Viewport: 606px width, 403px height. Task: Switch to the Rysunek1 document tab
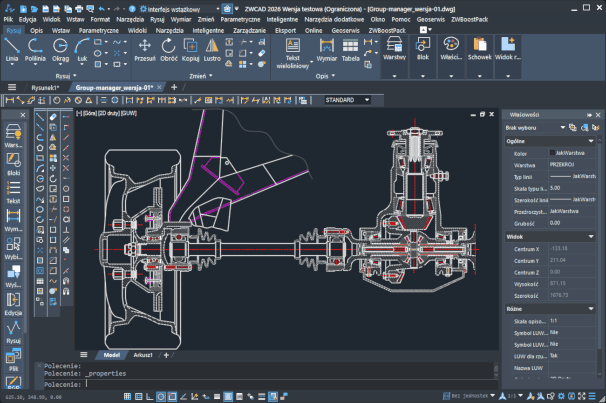click(44, 87)
